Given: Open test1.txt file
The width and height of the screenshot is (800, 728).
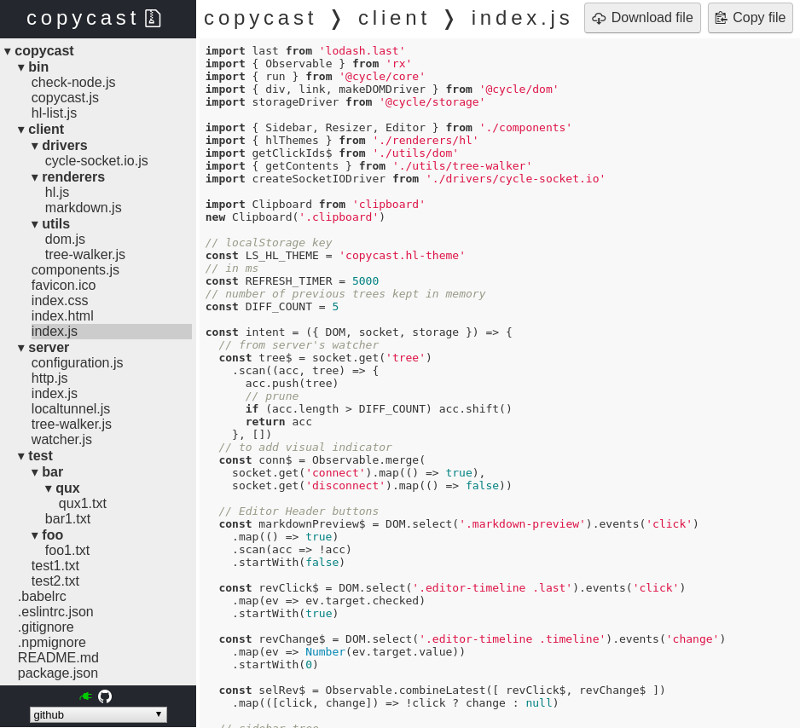Looking at the screenshot, I should (x=55, y=566).
